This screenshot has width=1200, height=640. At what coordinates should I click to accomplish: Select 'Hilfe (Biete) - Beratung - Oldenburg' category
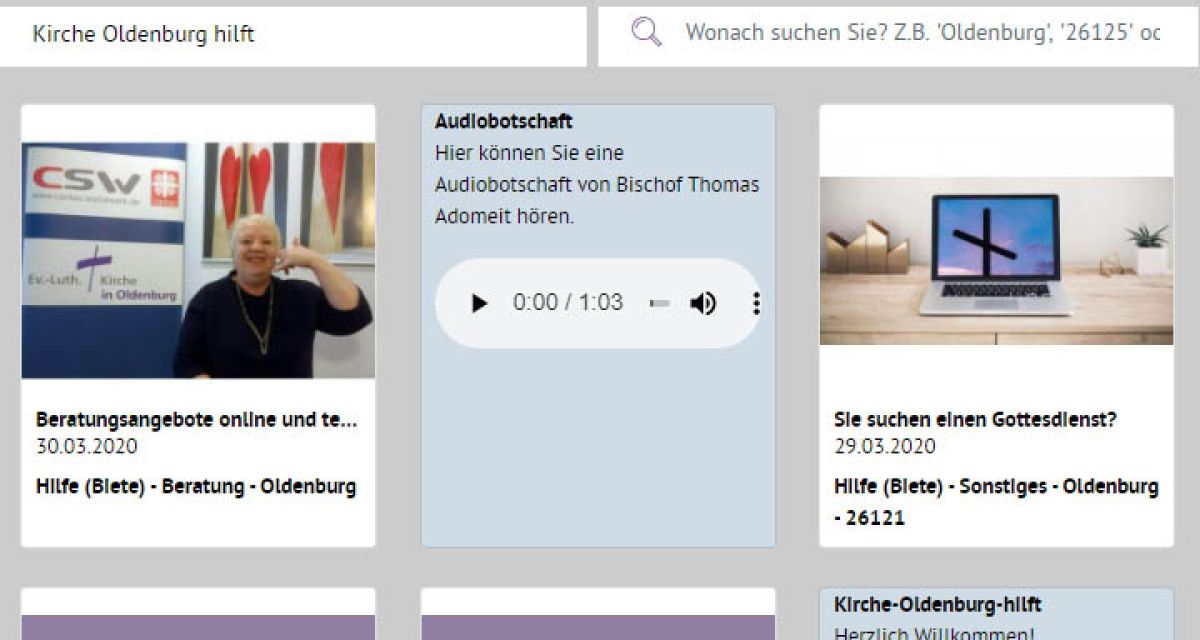point(196,487)
